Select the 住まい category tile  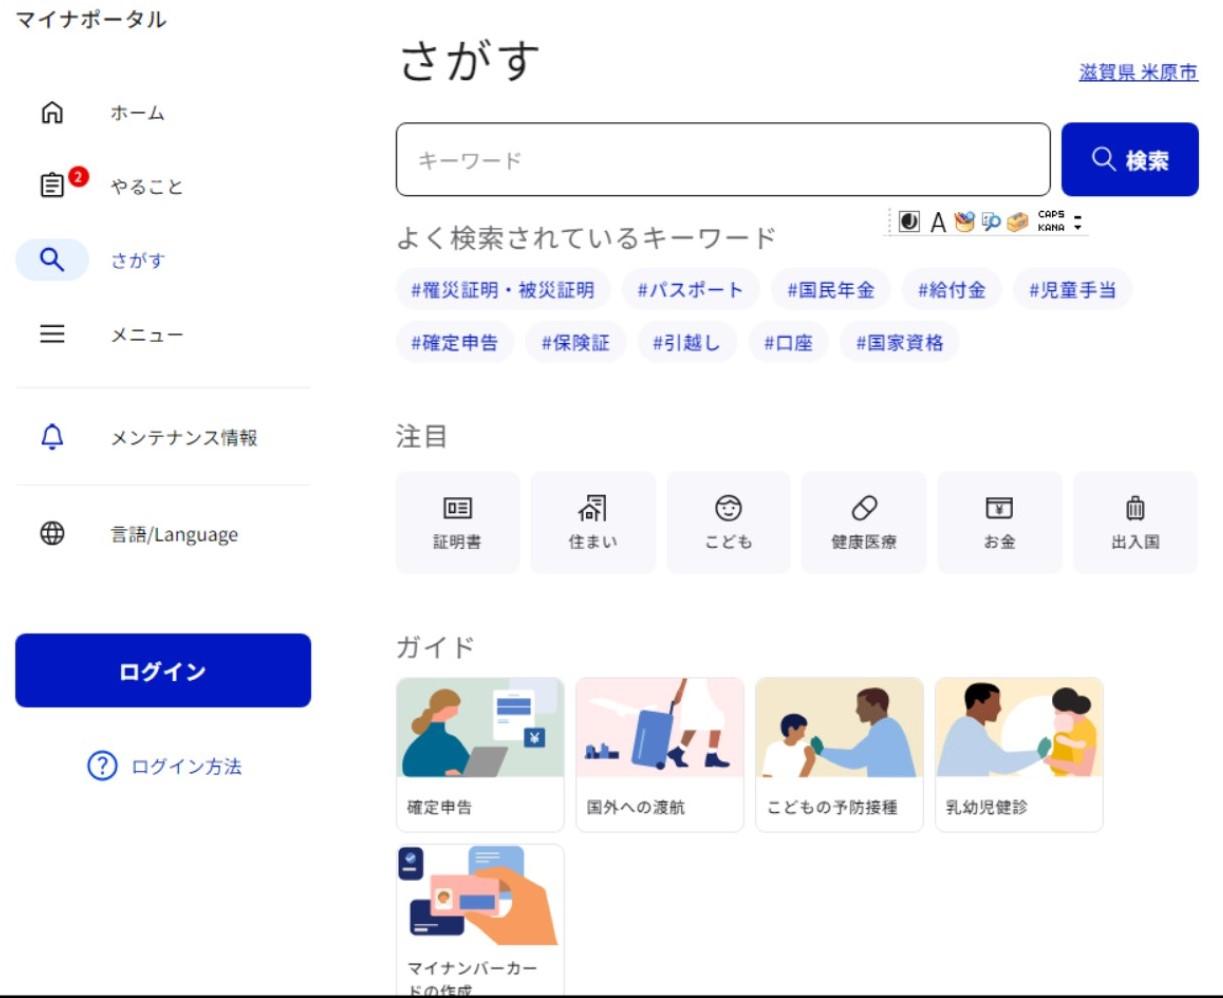coord(593,523)
